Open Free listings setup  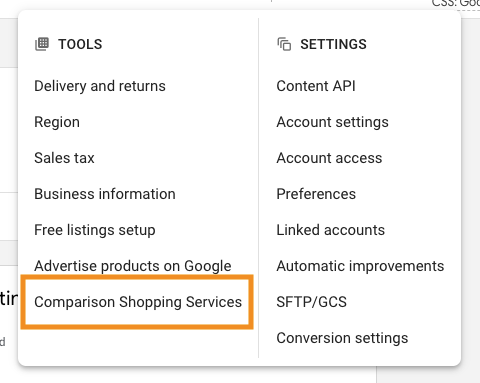tap(95, 230)
